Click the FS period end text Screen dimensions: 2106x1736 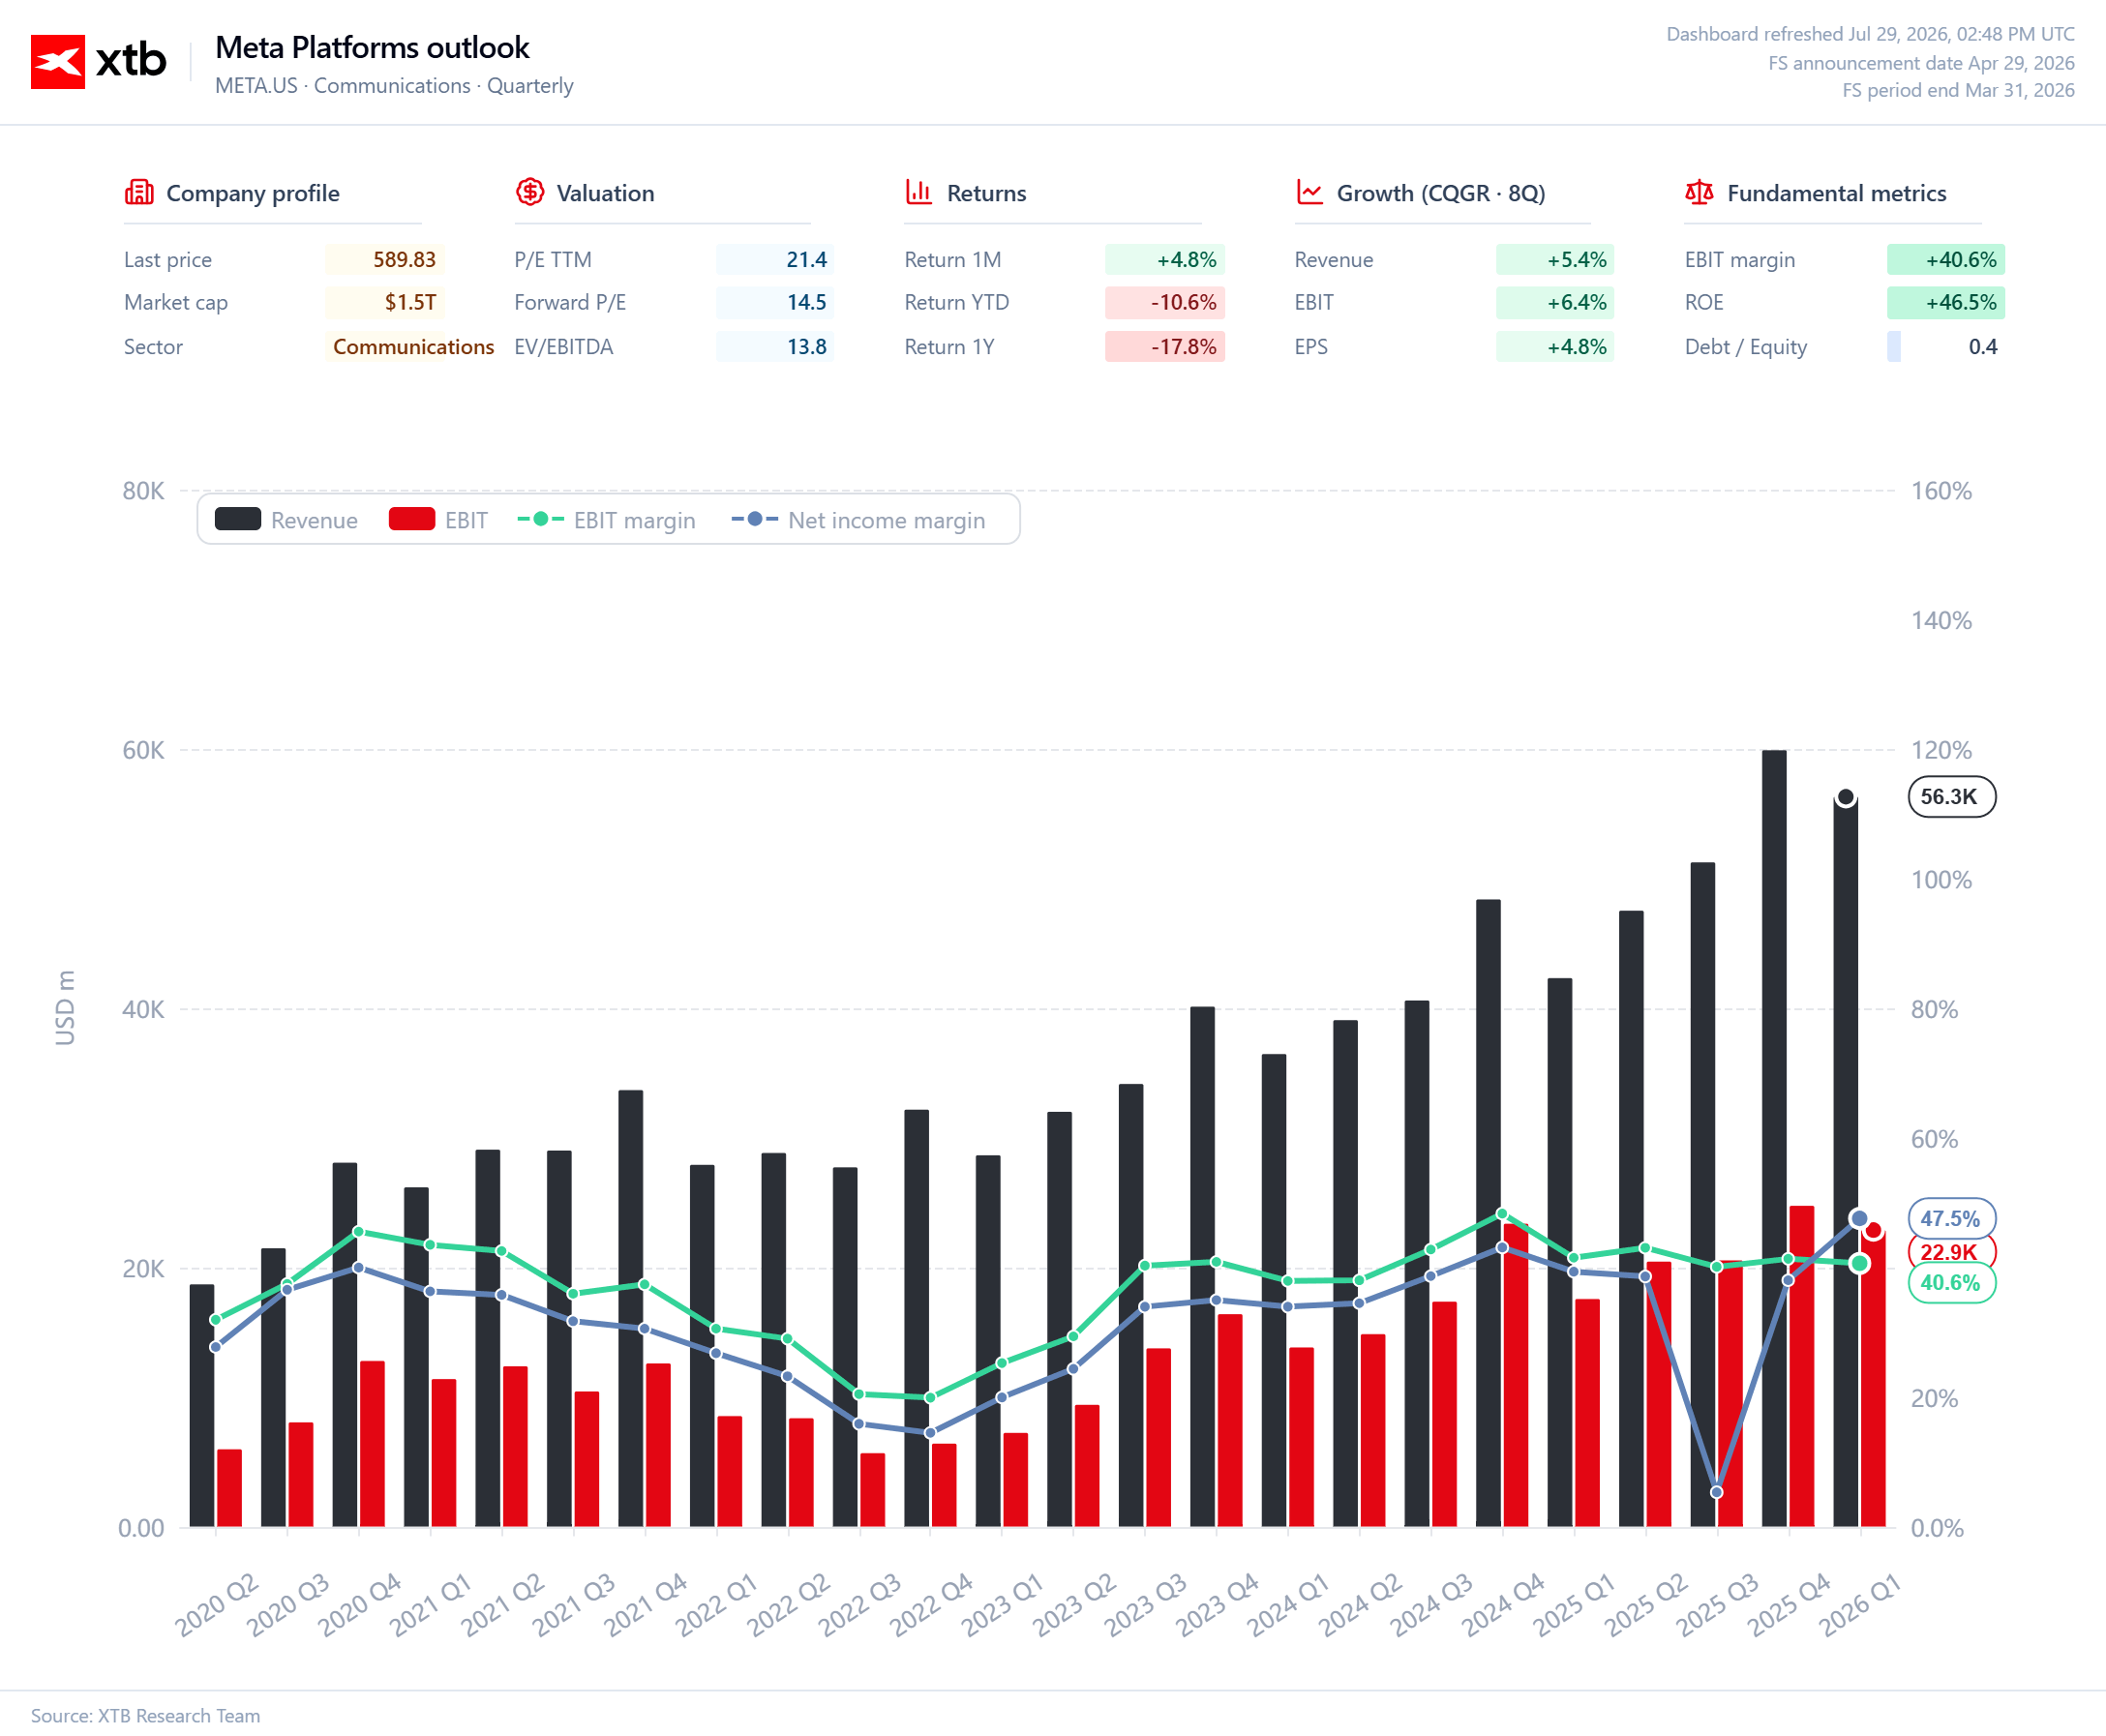1958,90
